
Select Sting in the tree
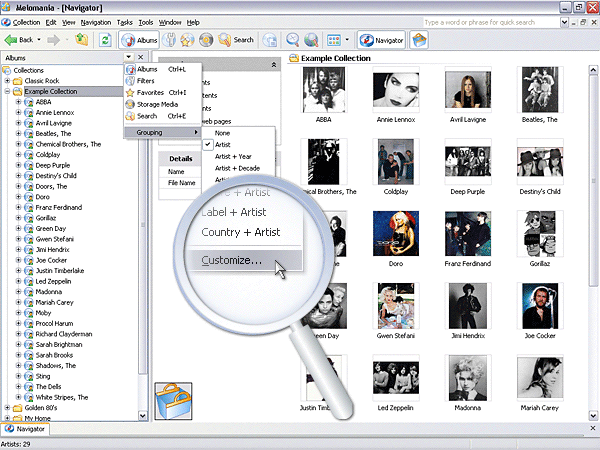pyautogui.click(x=43, y=376)
